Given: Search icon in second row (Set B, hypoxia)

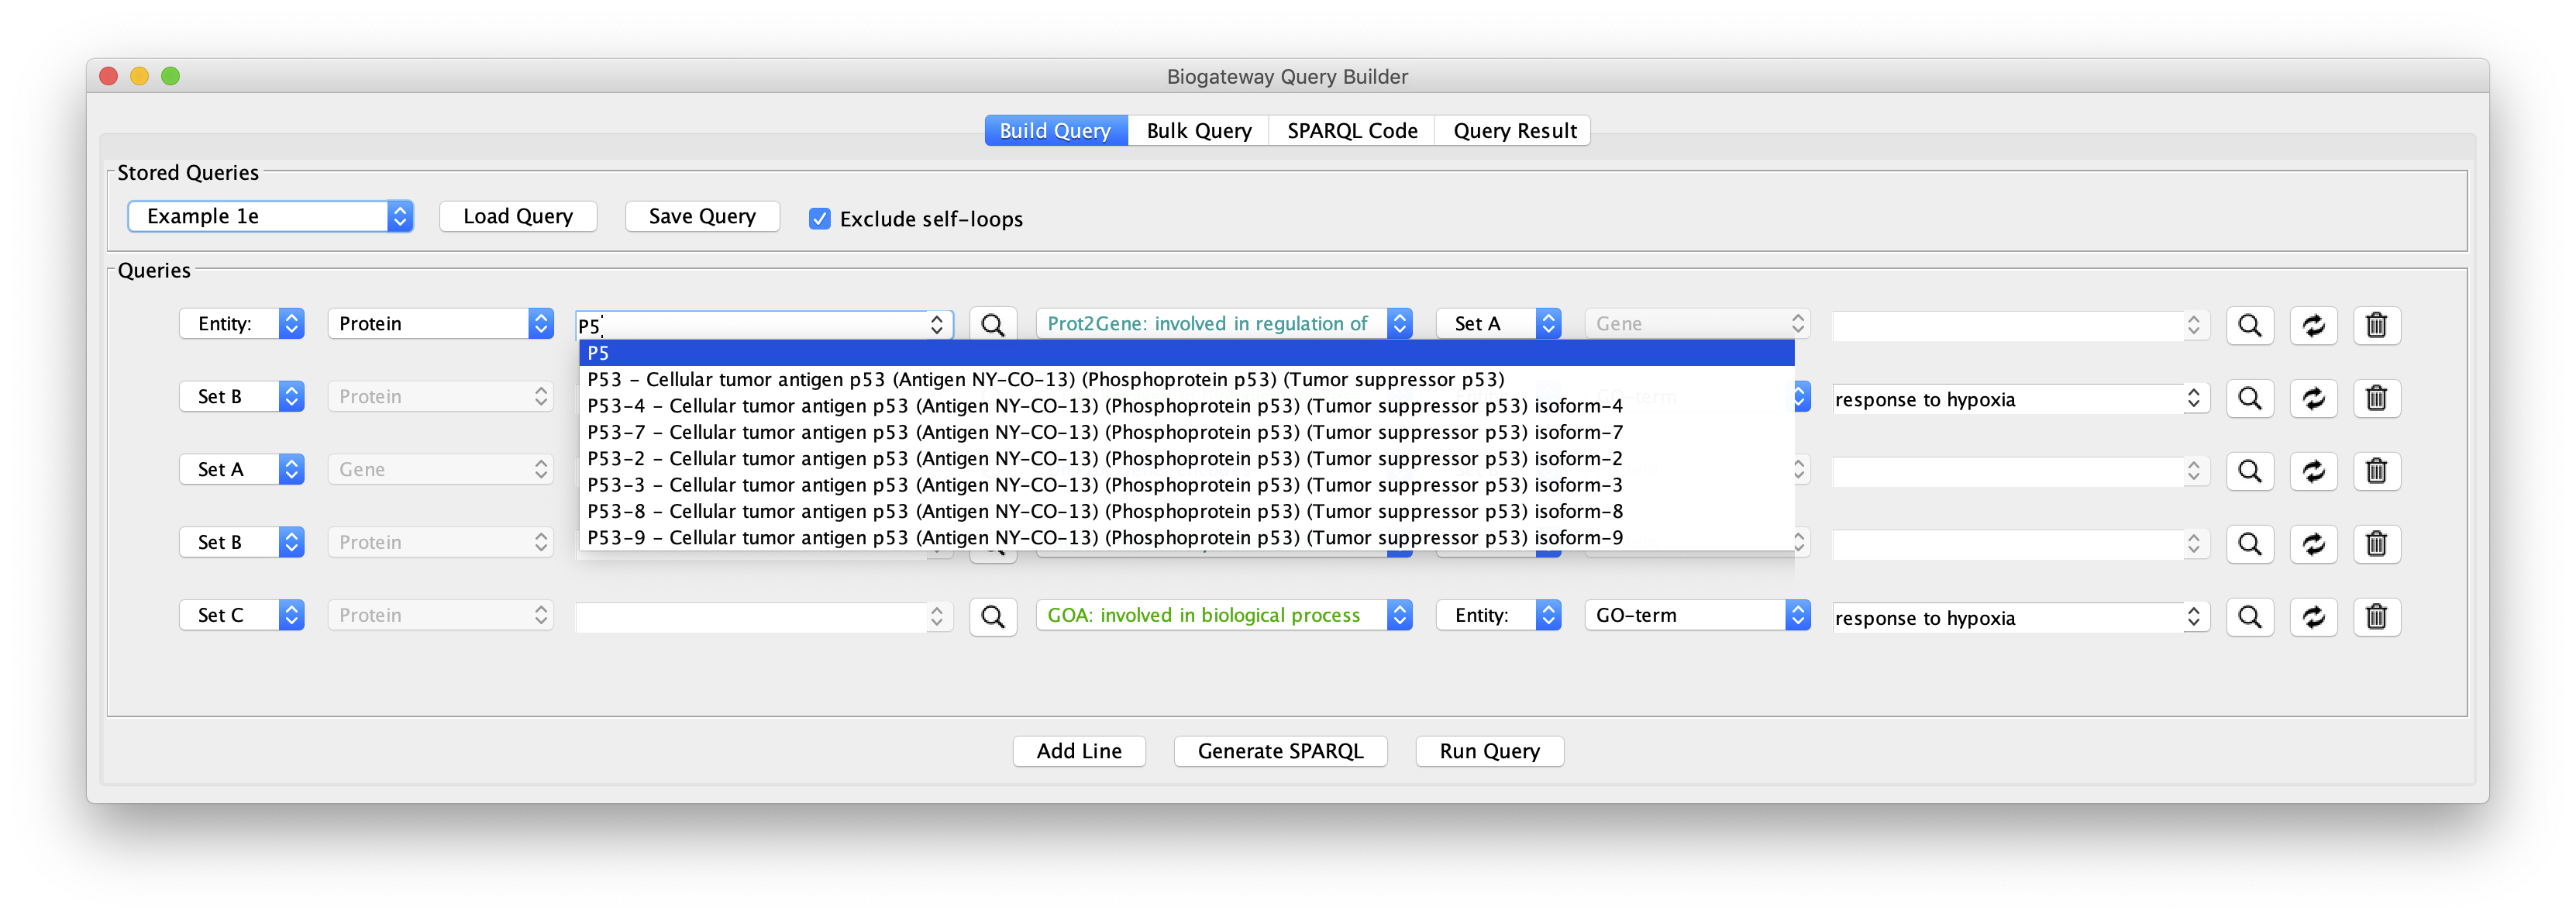Looking at the screenshot, I should pos(2249,398).
